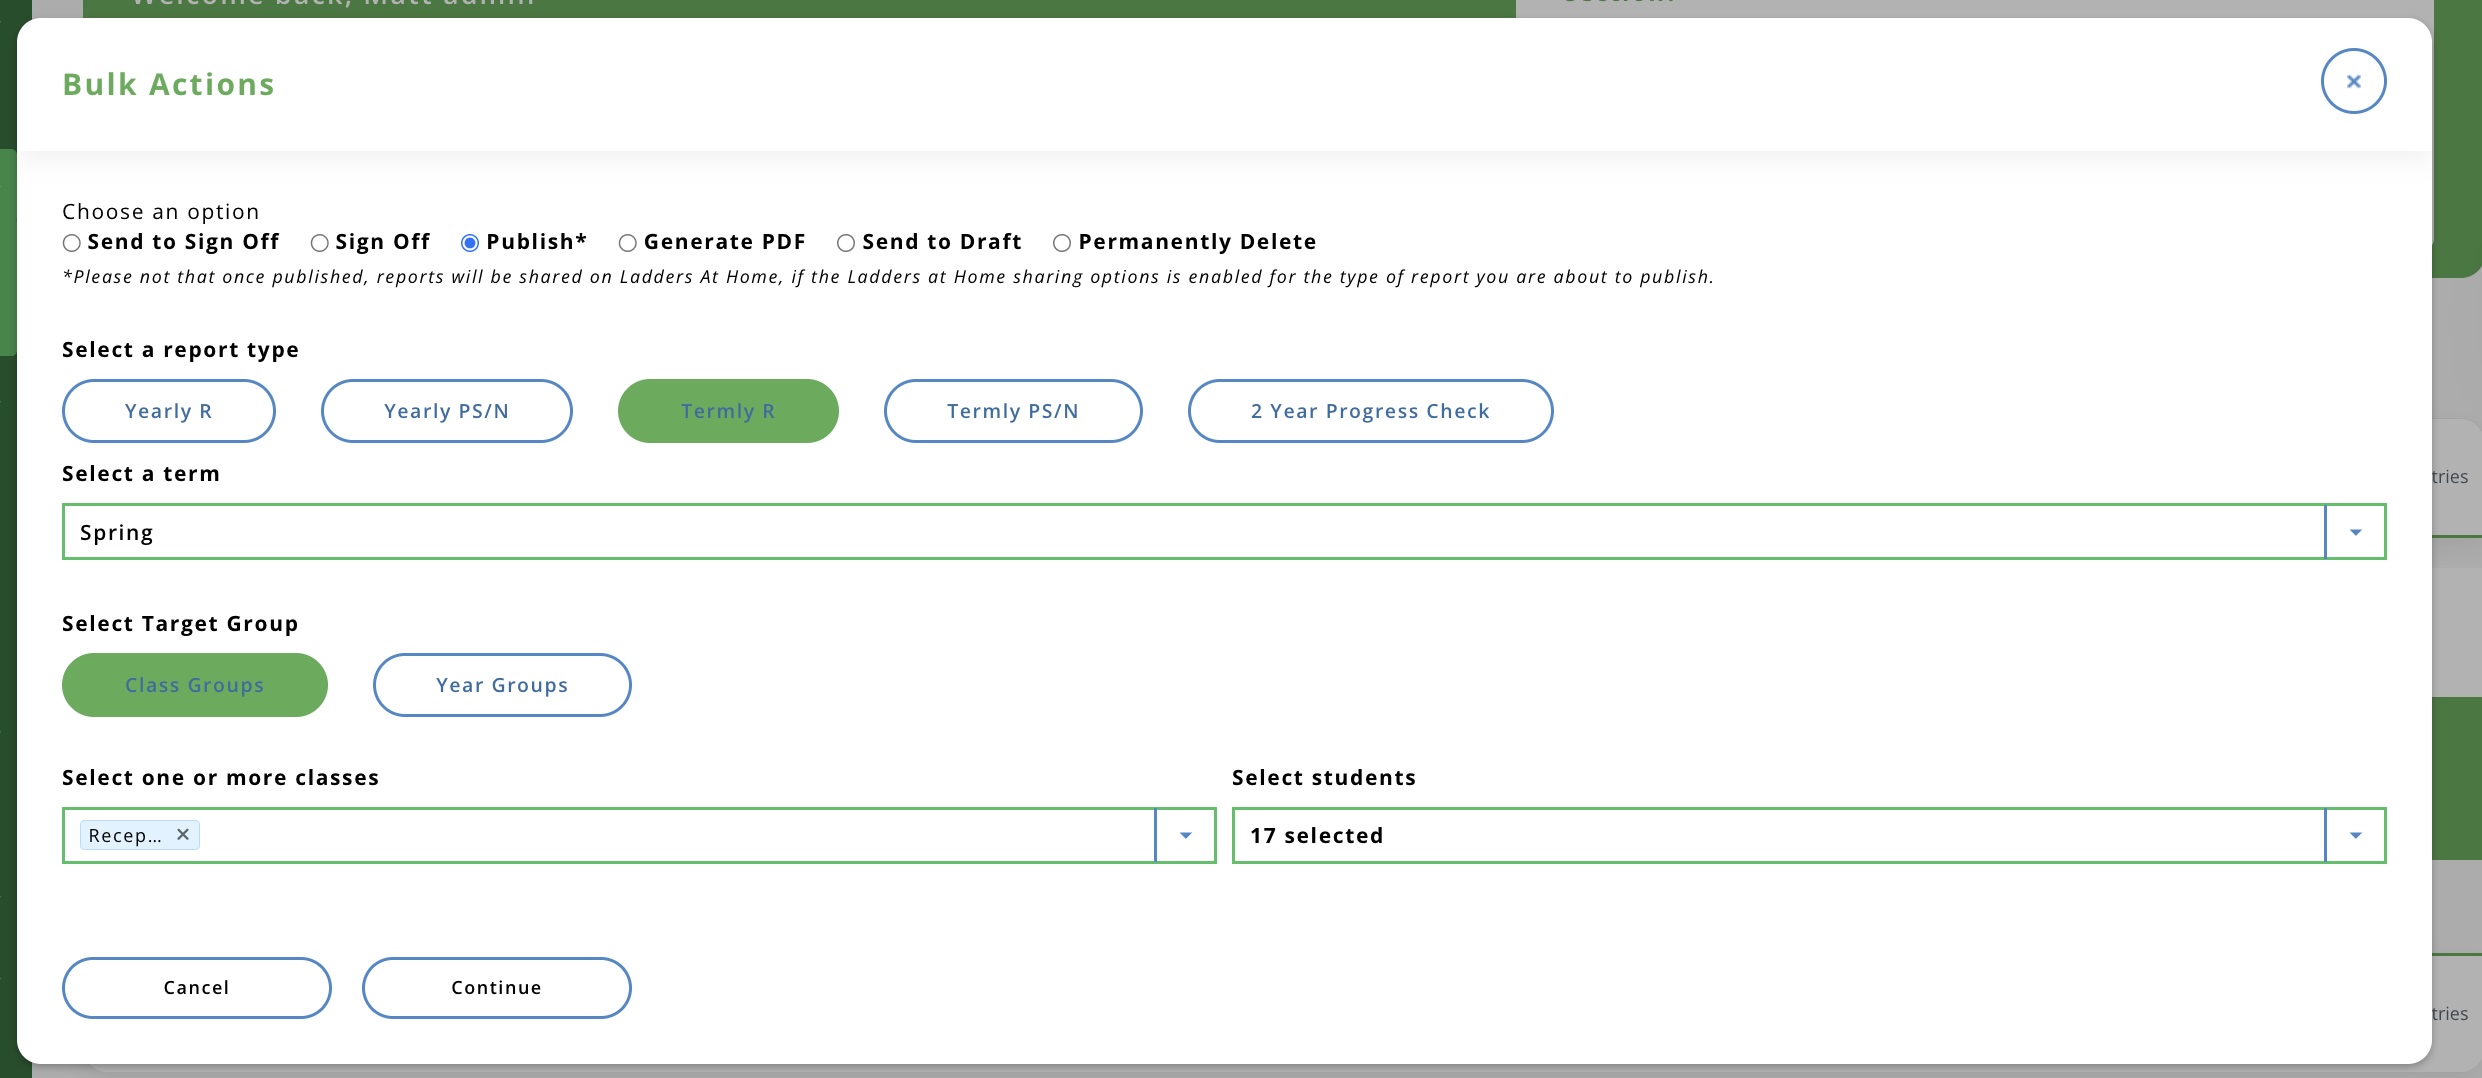Choose the Yearly R report type
The width and height of the screenshot is (2482, 1078).
click(168, 411)
